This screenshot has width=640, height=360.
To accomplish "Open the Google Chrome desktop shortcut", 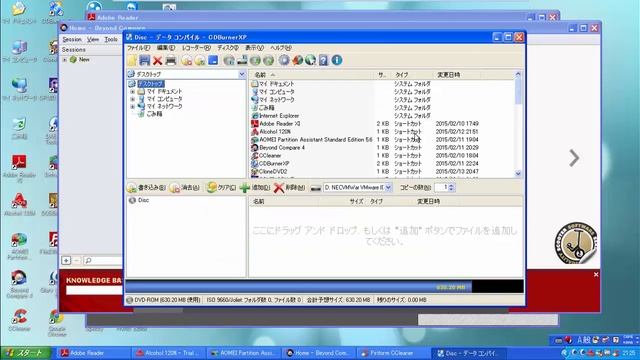I will (x=57, y=322).
